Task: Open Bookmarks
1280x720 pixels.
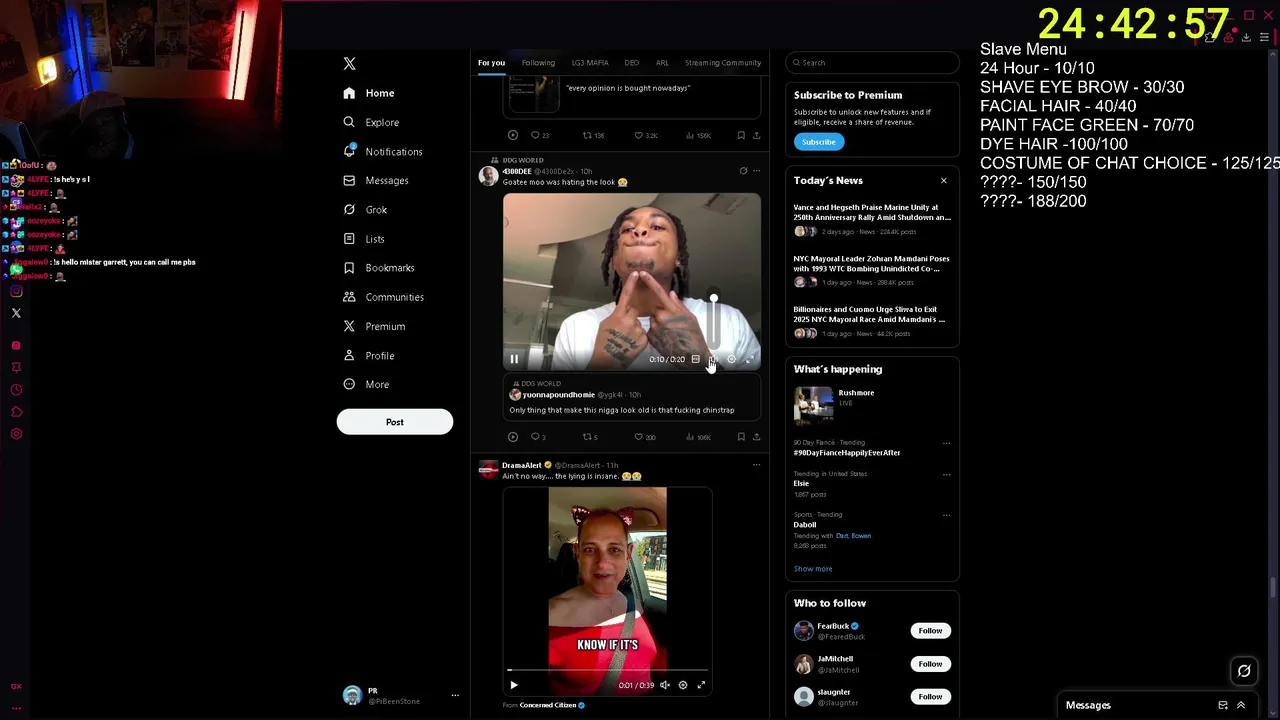Action: 379,268
